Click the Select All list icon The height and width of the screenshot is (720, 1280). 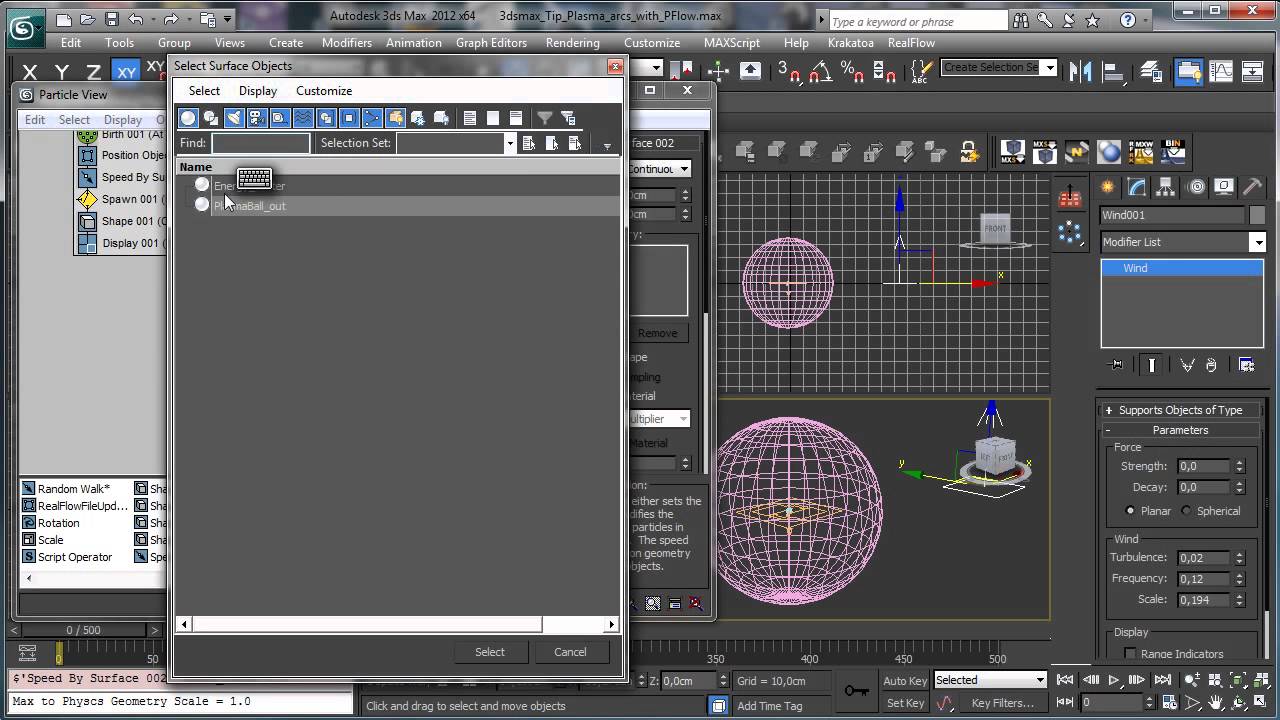470,118
